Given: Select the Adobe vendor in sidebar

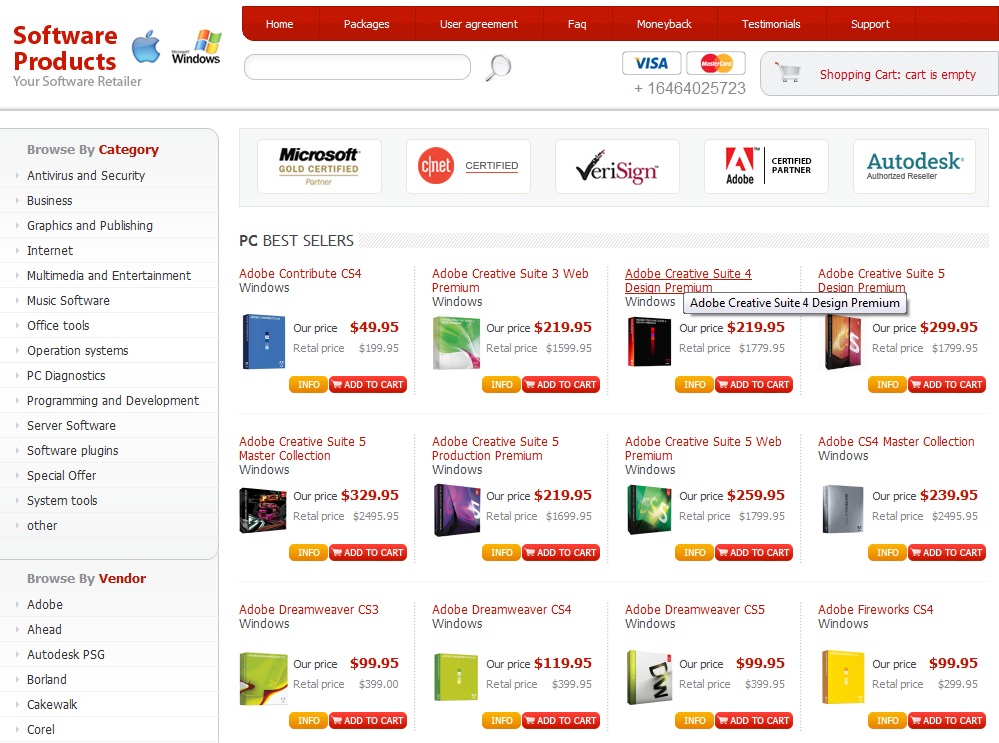Looking at the screenshot, I should (45, 605).
